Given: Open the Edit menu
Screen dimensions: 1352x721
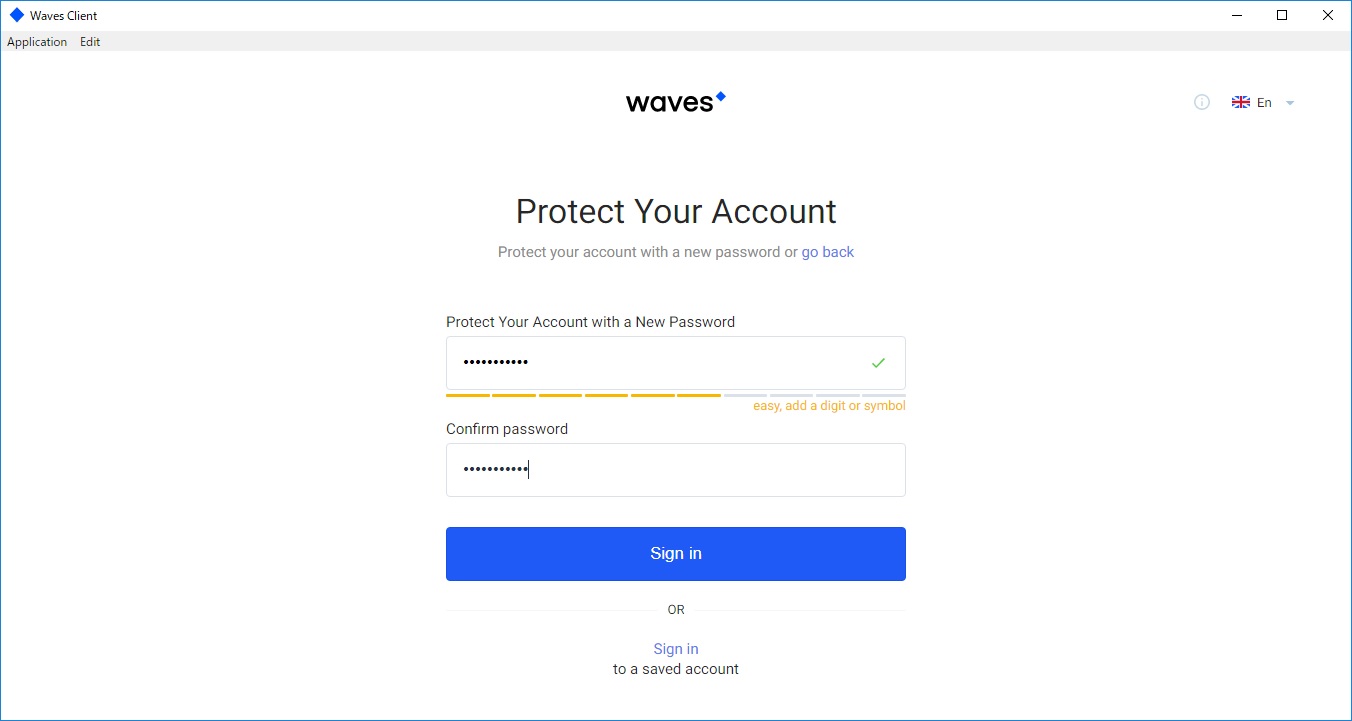Looking at the screenshot, I should [90, 42].
